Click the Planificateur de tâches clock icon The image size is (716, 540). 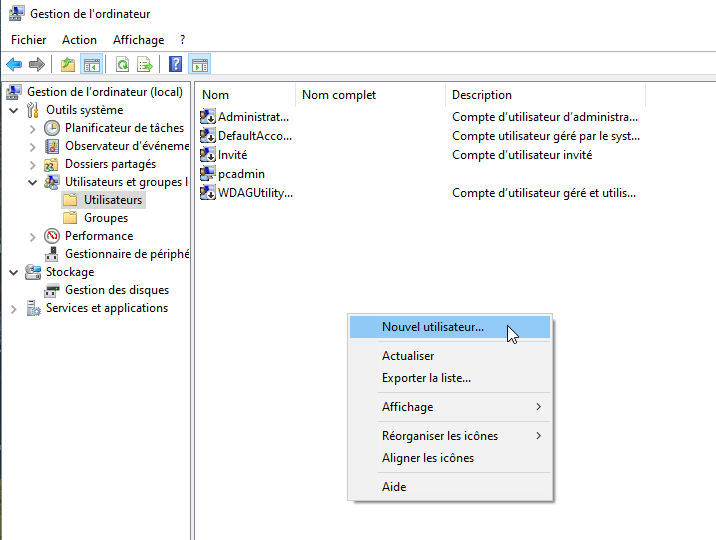click(52, 128)
